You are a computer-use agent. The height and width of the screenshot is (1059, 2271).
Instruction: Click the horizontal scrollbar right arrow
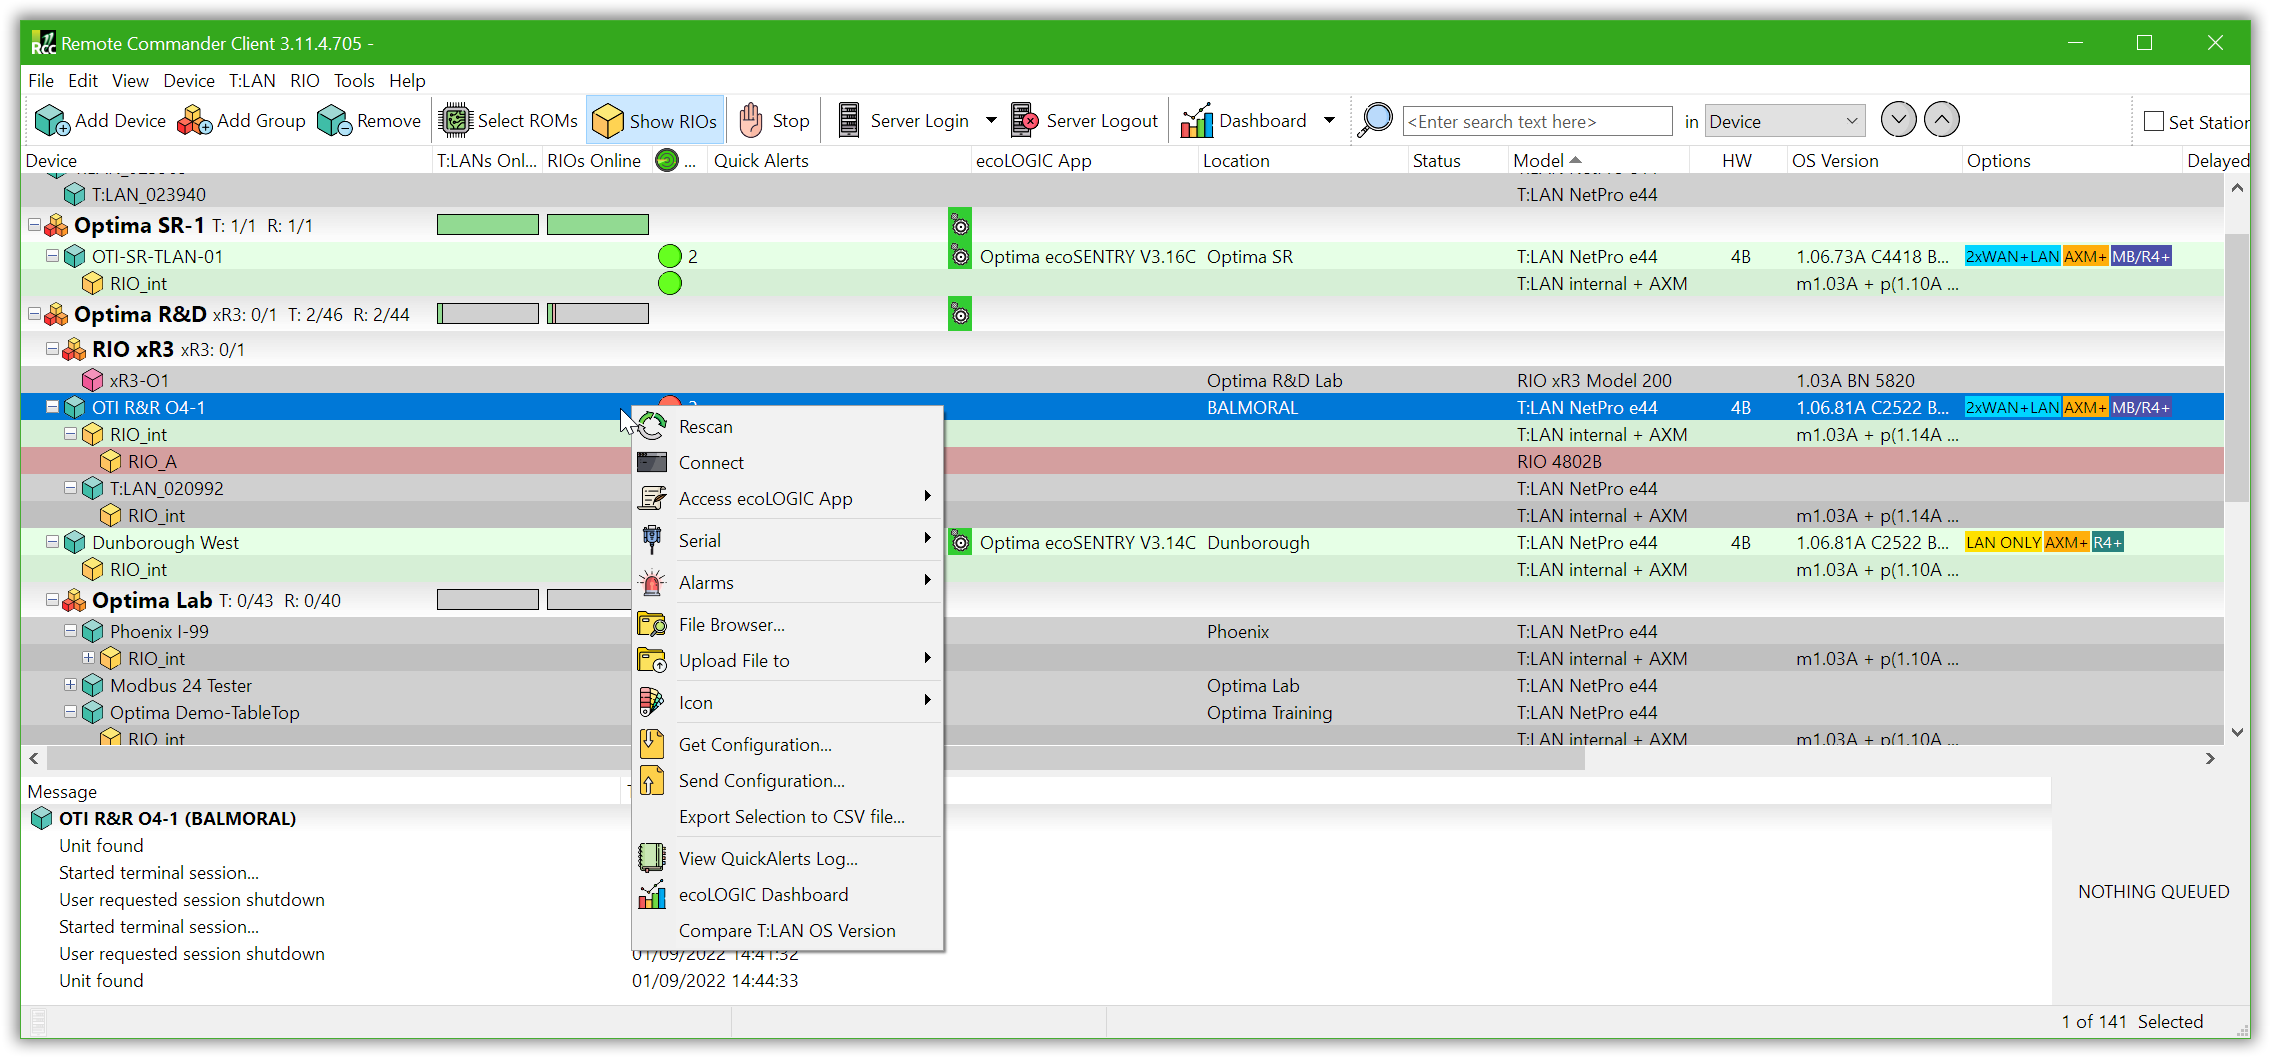click(x=2210, y=759)
